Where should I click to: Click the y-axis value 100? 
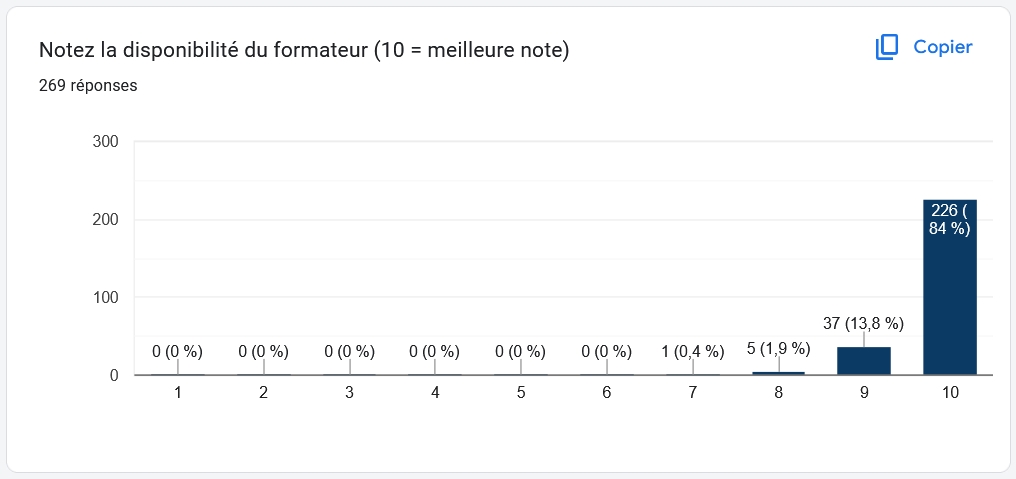point(105,297)
